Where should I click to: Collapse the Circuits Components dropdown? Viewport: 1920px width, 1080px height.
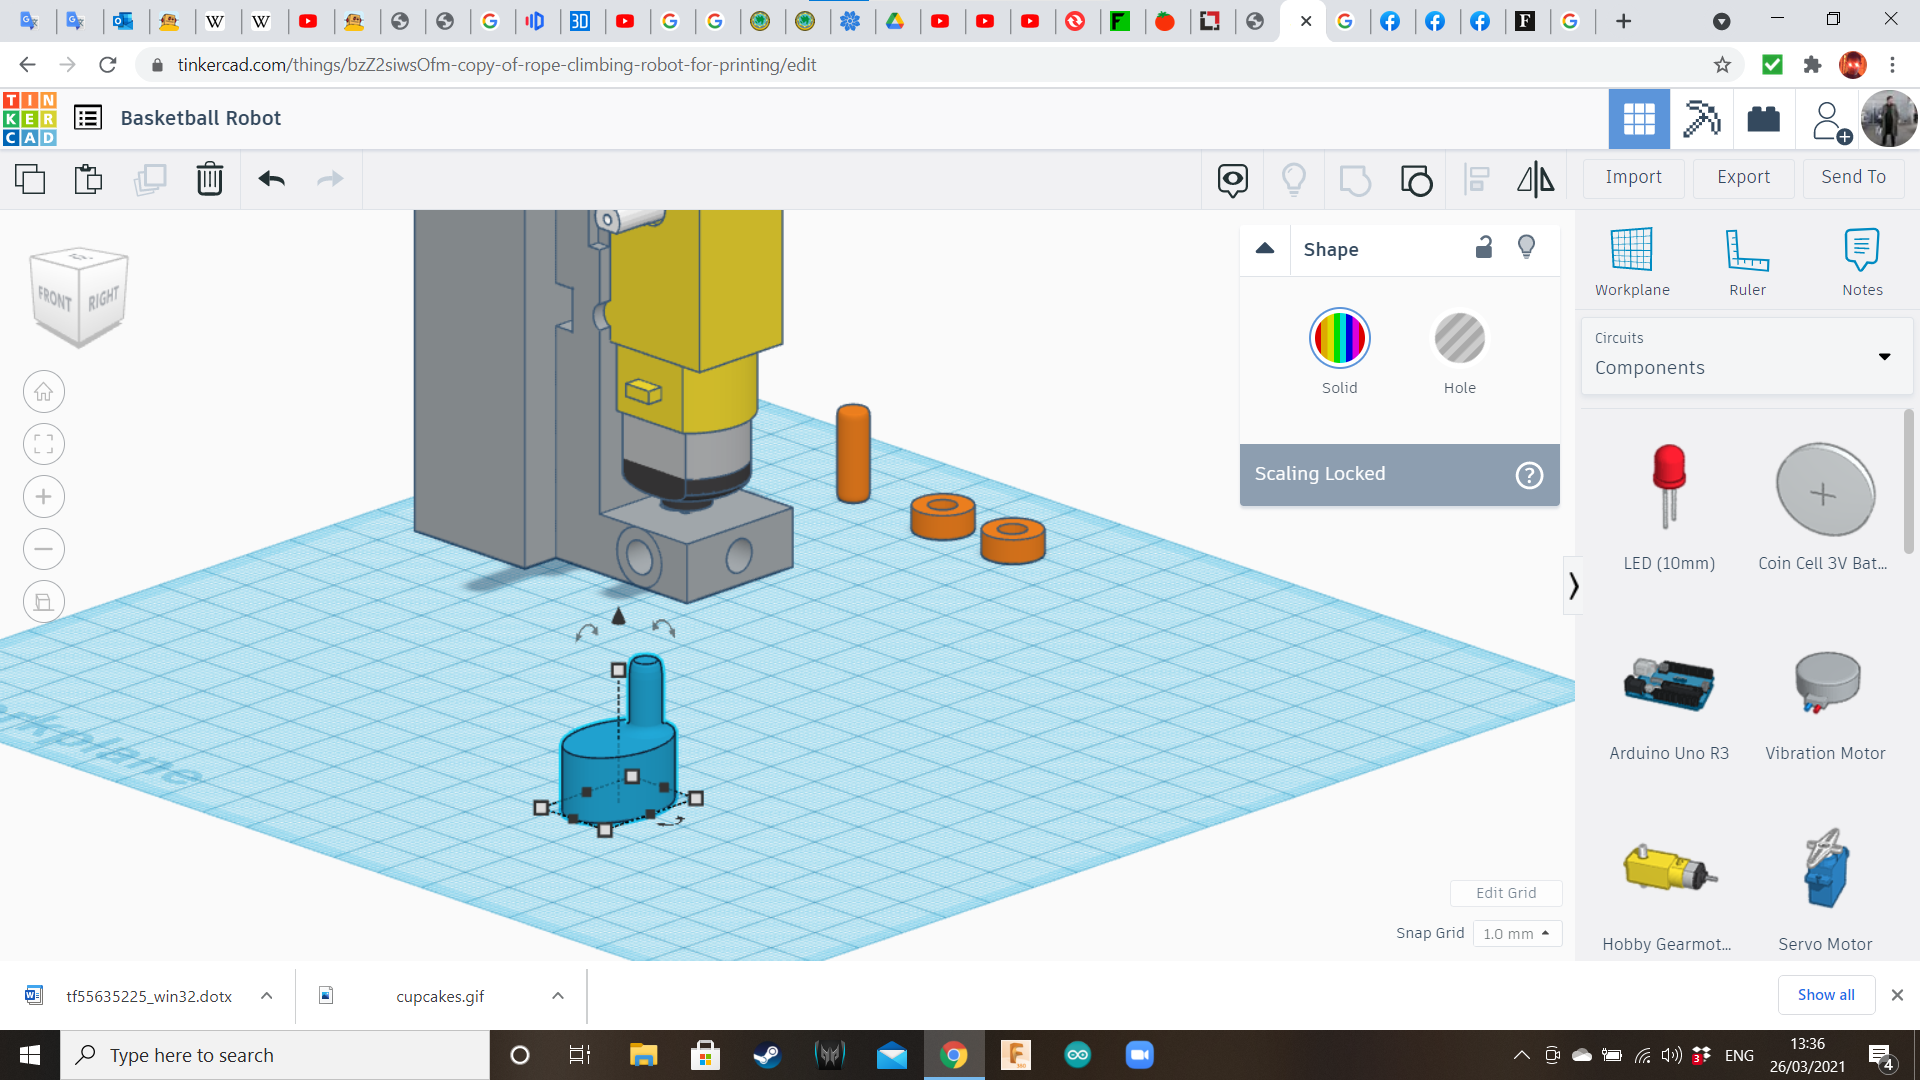[1886, 356]
